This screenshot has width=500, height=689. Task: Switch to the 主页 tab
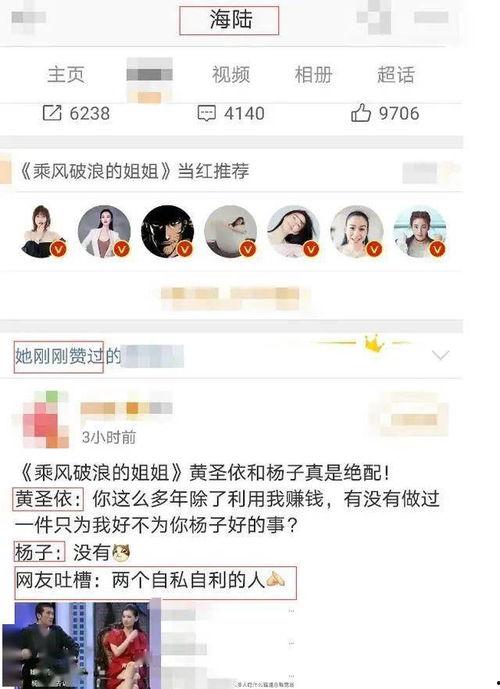tap(66, 75)
